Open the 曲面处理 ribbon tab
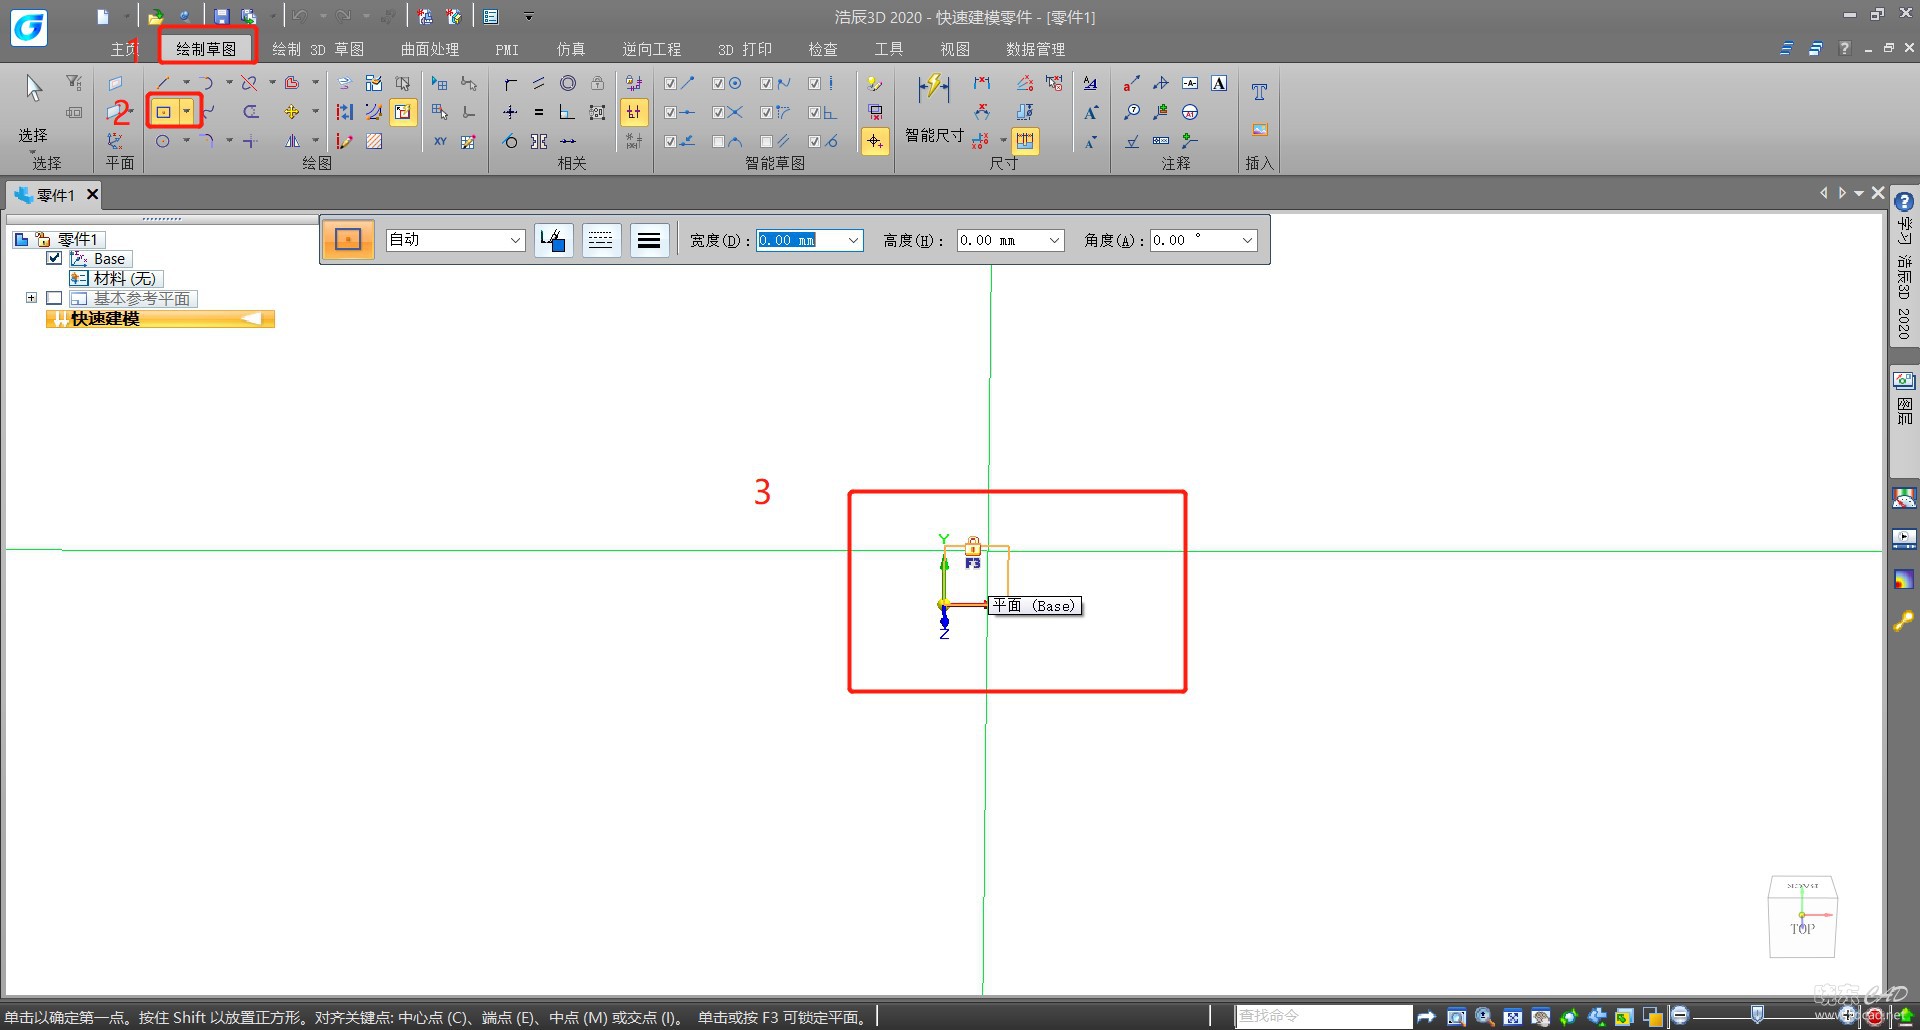This screenshot has width=1920, height=1030. 430,49
